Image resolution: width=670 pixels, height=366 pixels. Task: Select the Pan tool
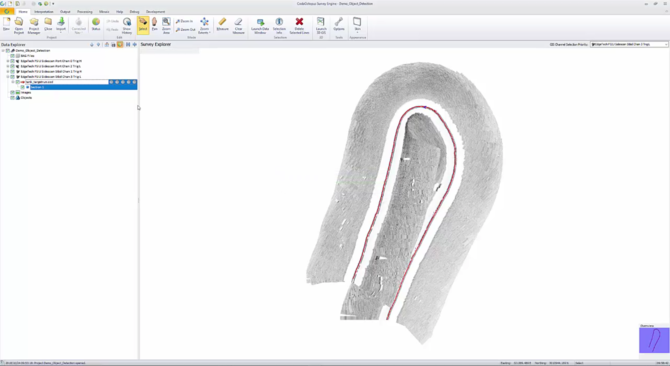155,25
